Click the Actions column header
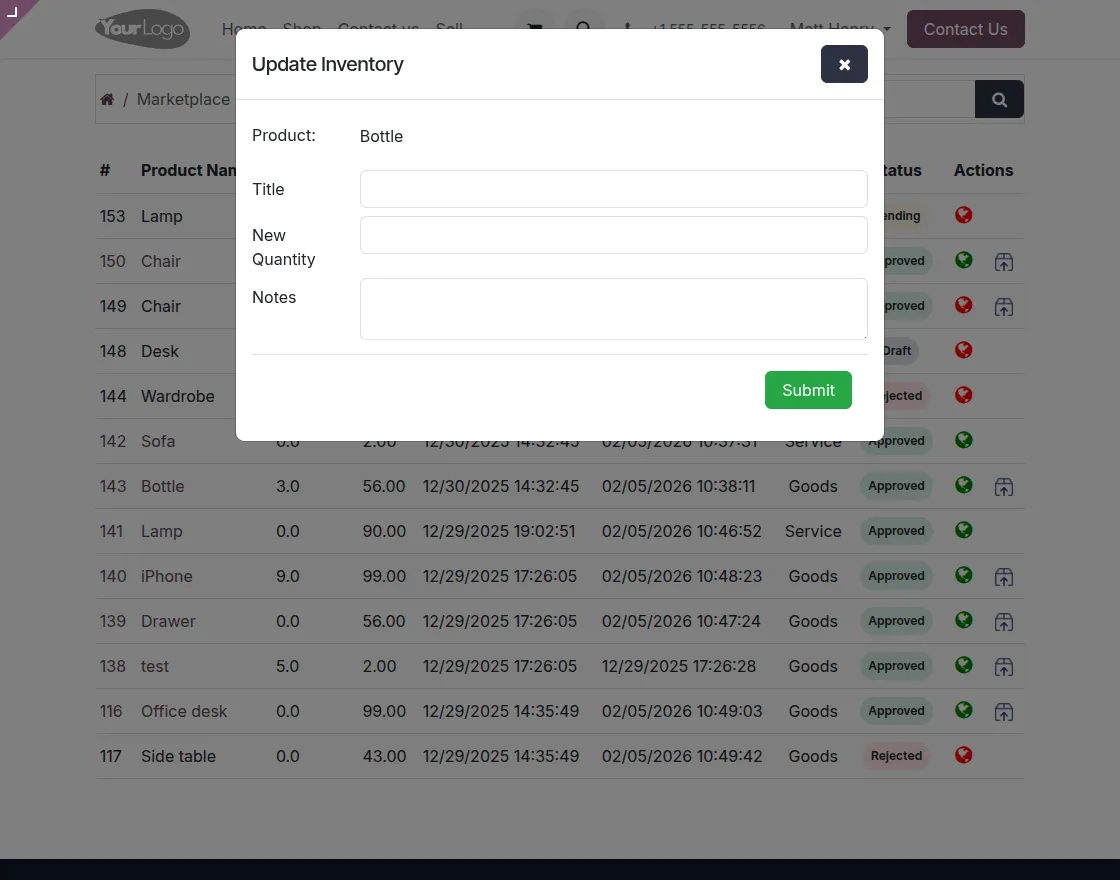 983,170
